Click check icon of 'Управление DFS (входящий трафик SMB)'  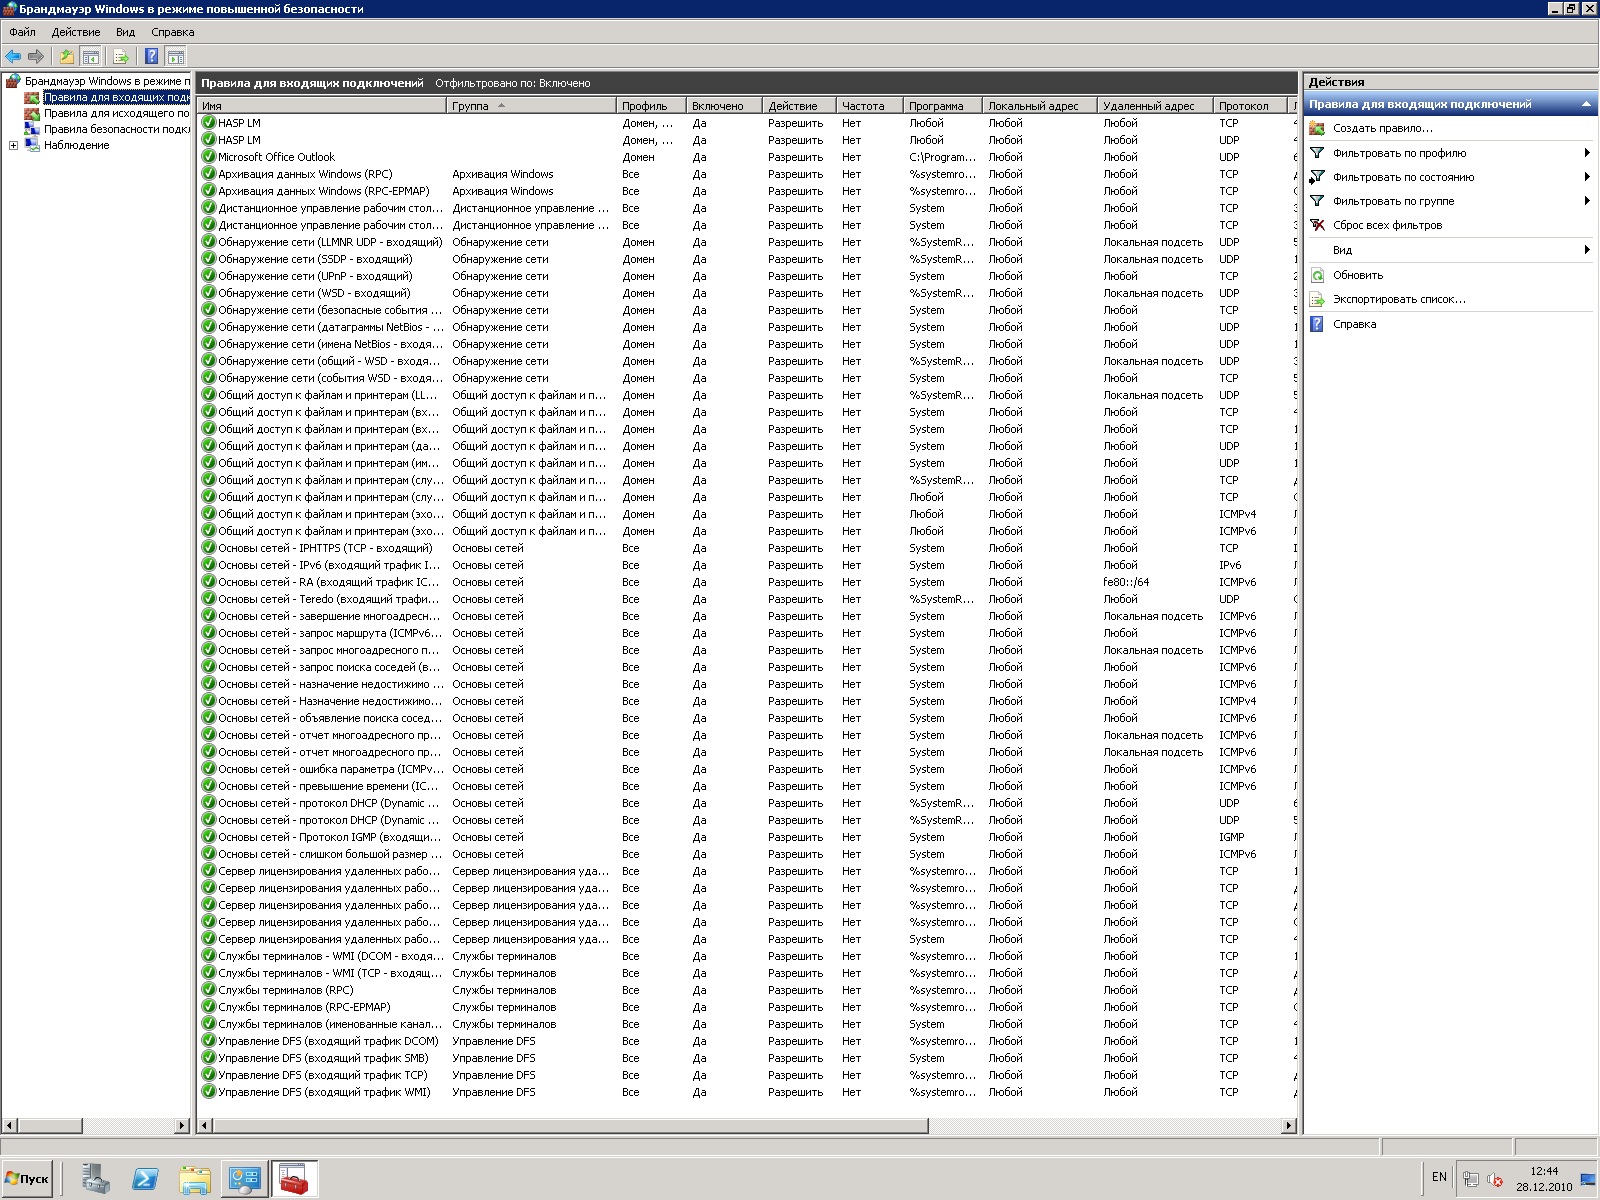209,1058
